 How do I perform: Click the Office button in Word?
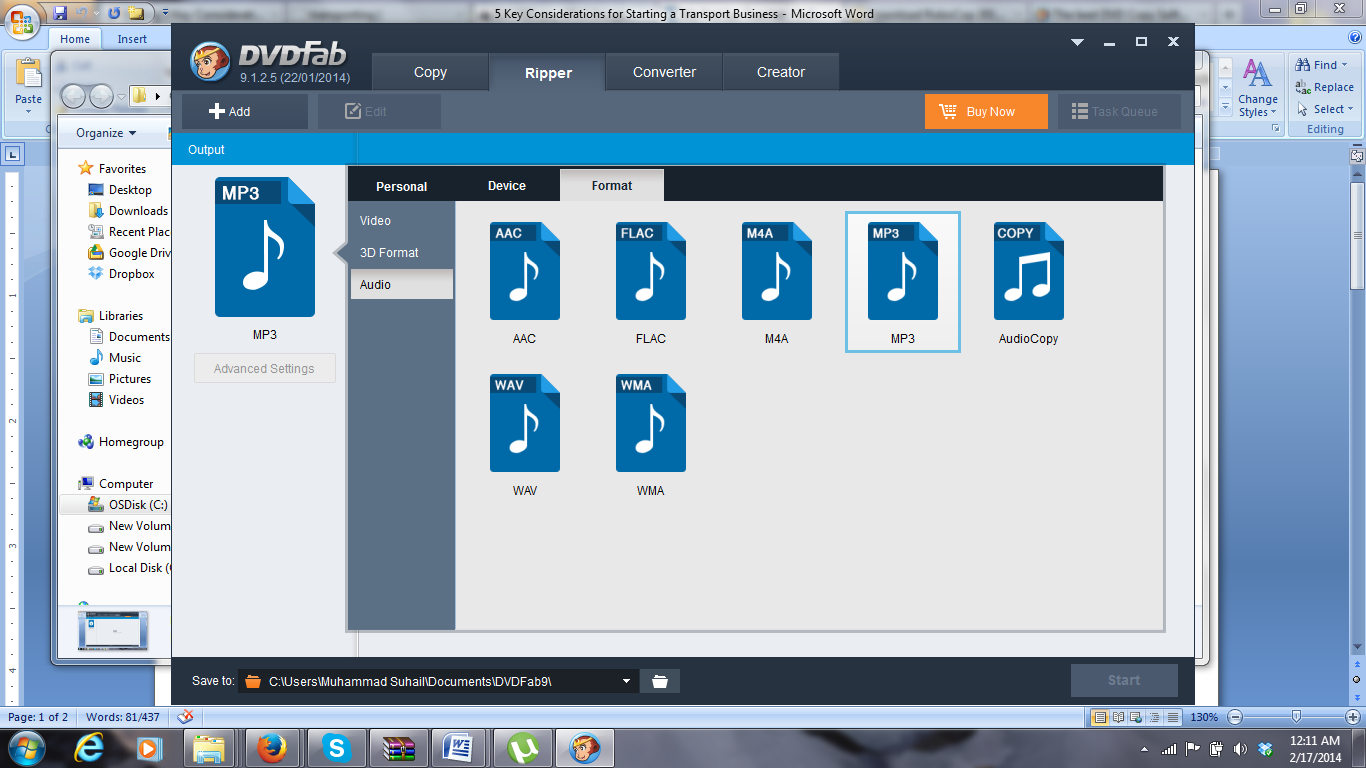tap(24, 20)
